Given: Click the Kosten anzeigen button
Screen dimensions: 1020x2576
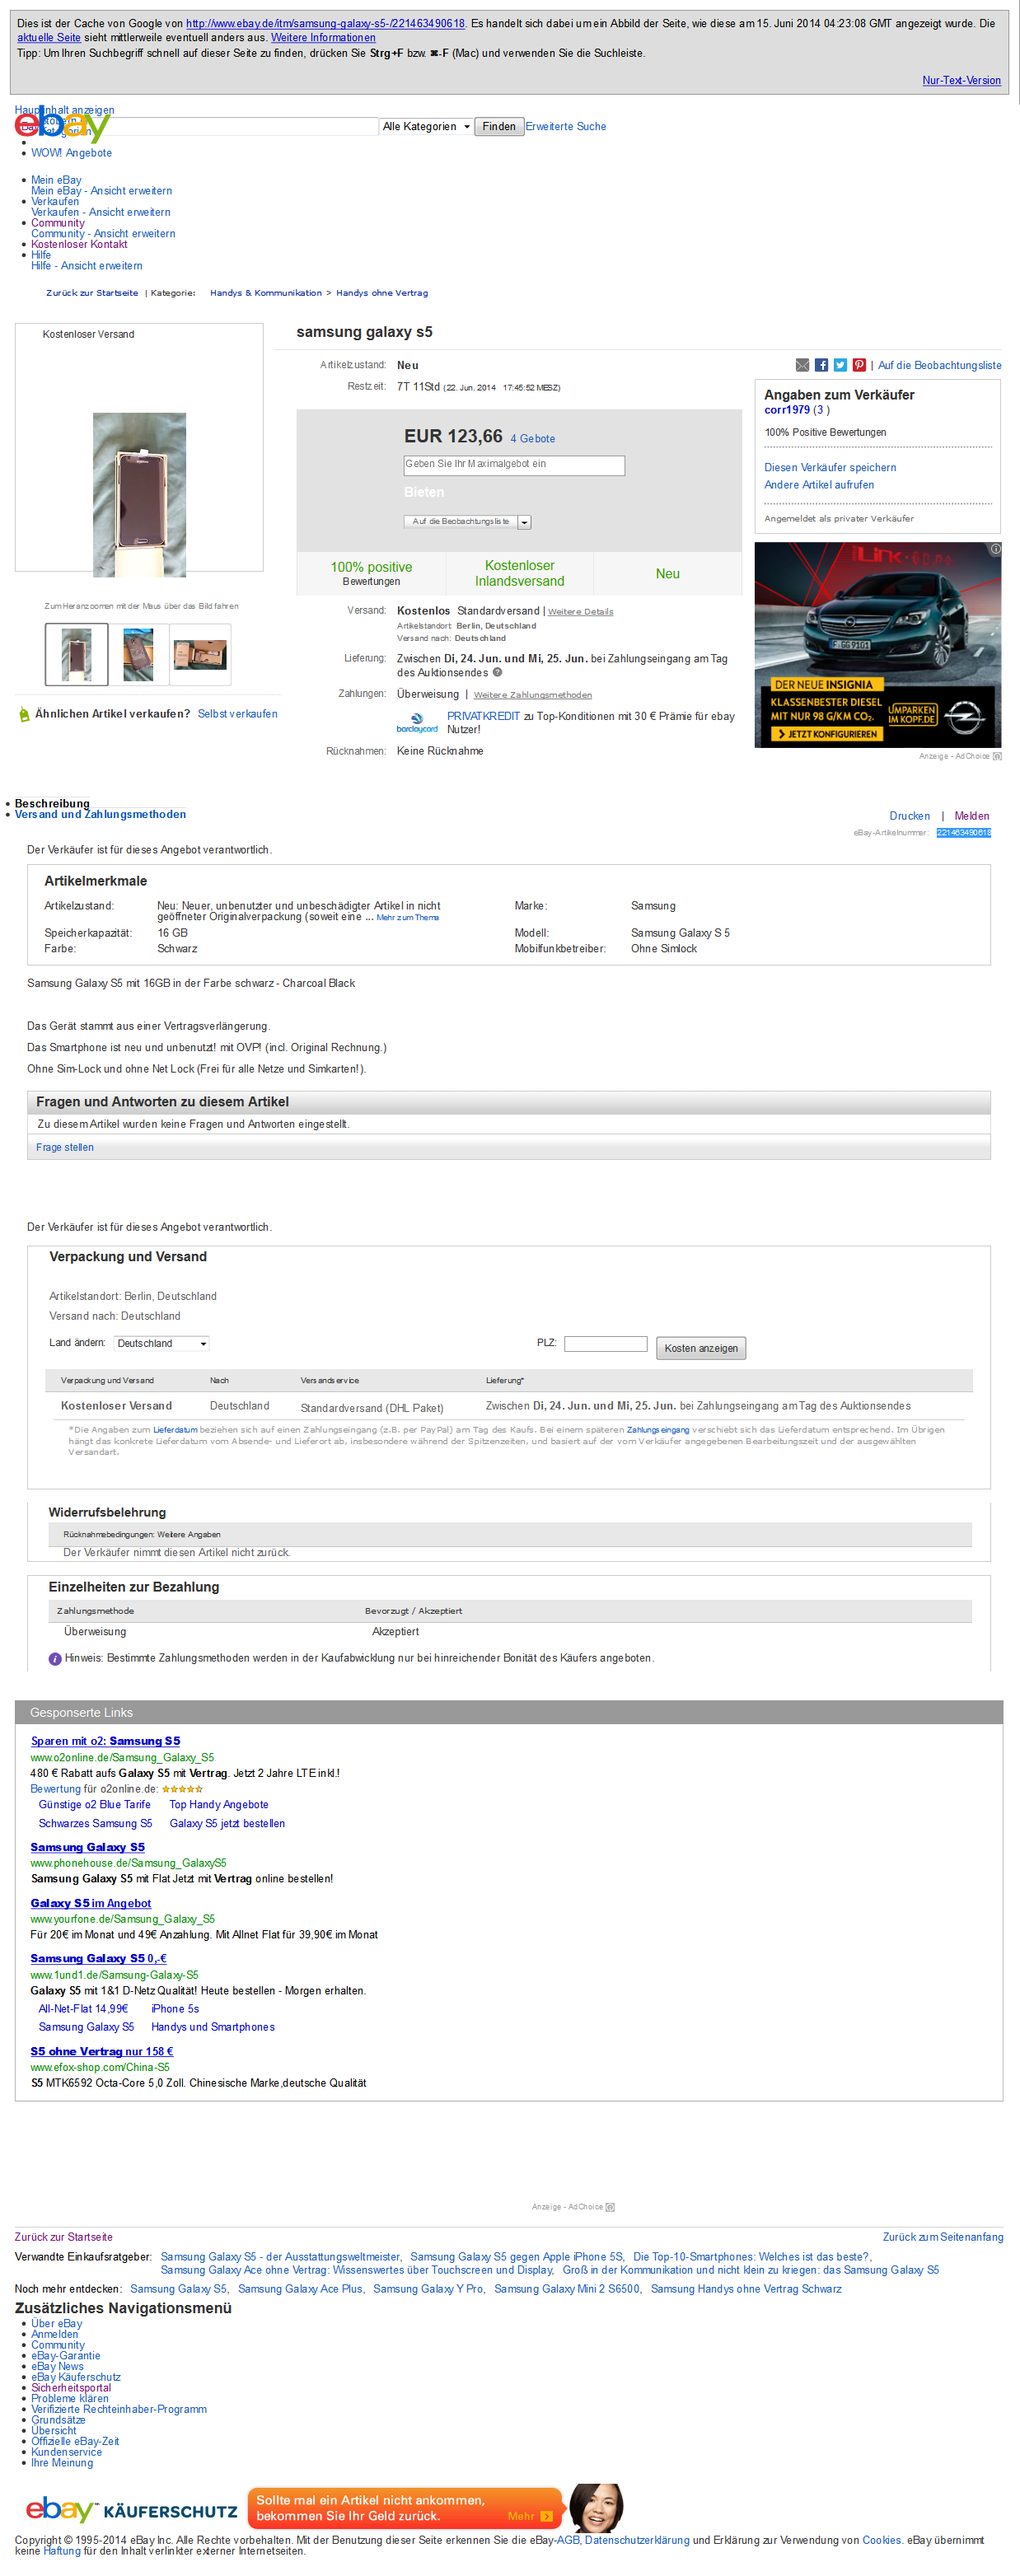Looking at the screenshot, I should coord(700,1348).
